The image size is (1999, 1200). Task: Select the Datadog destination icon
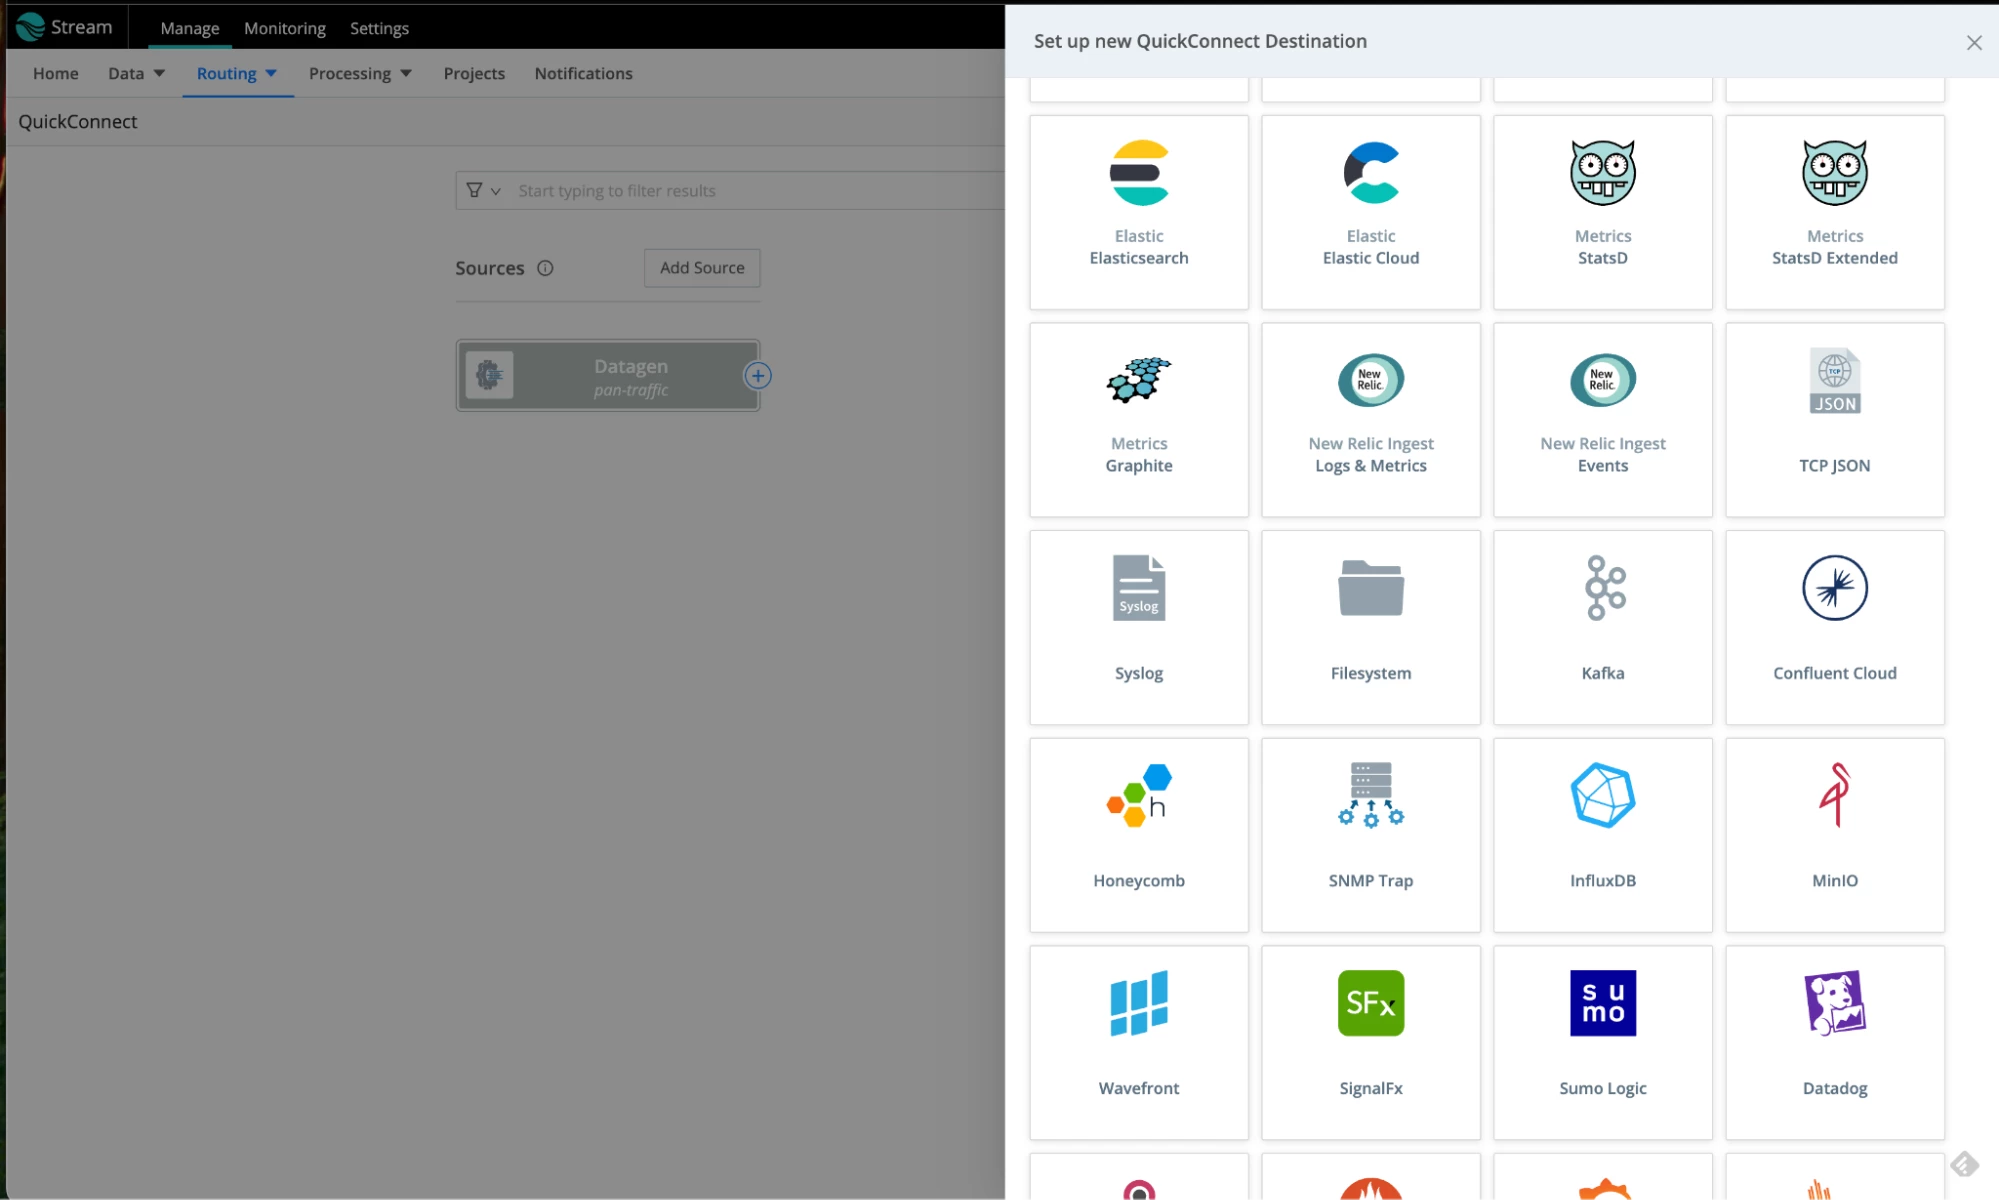(1835, 1003)
